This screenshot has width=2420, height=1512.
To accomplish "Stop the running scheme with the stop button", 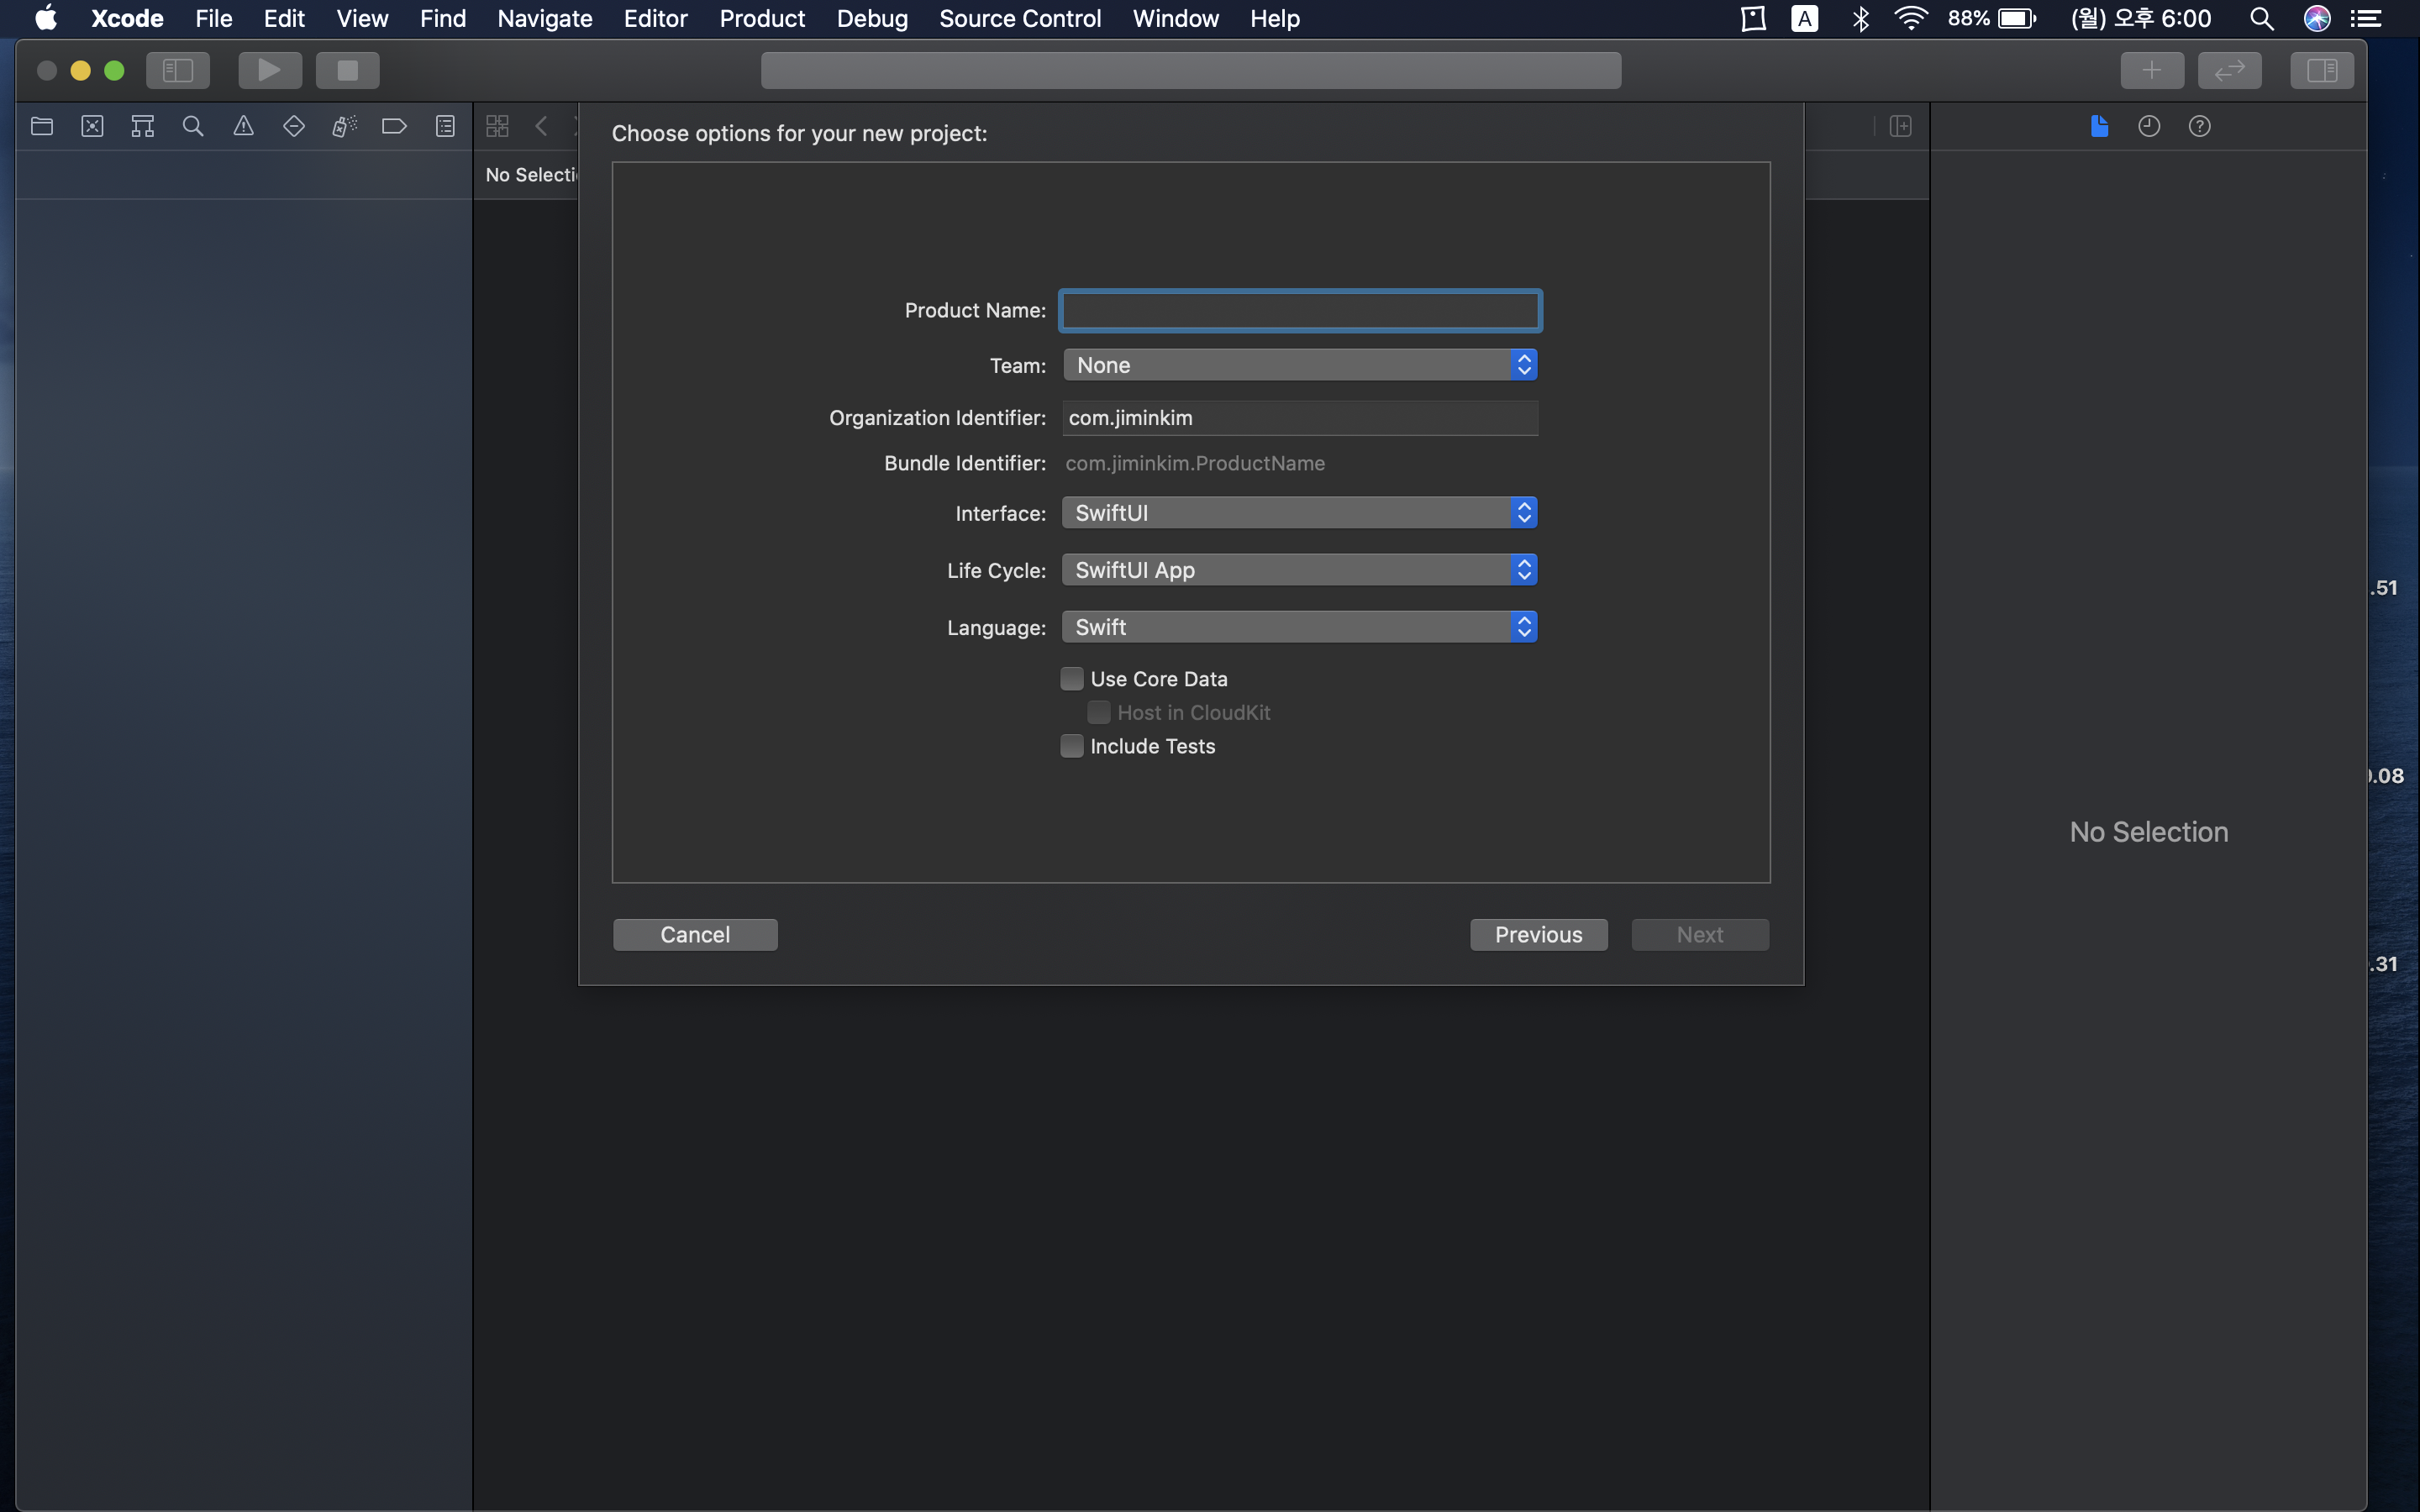I will 348,70.
